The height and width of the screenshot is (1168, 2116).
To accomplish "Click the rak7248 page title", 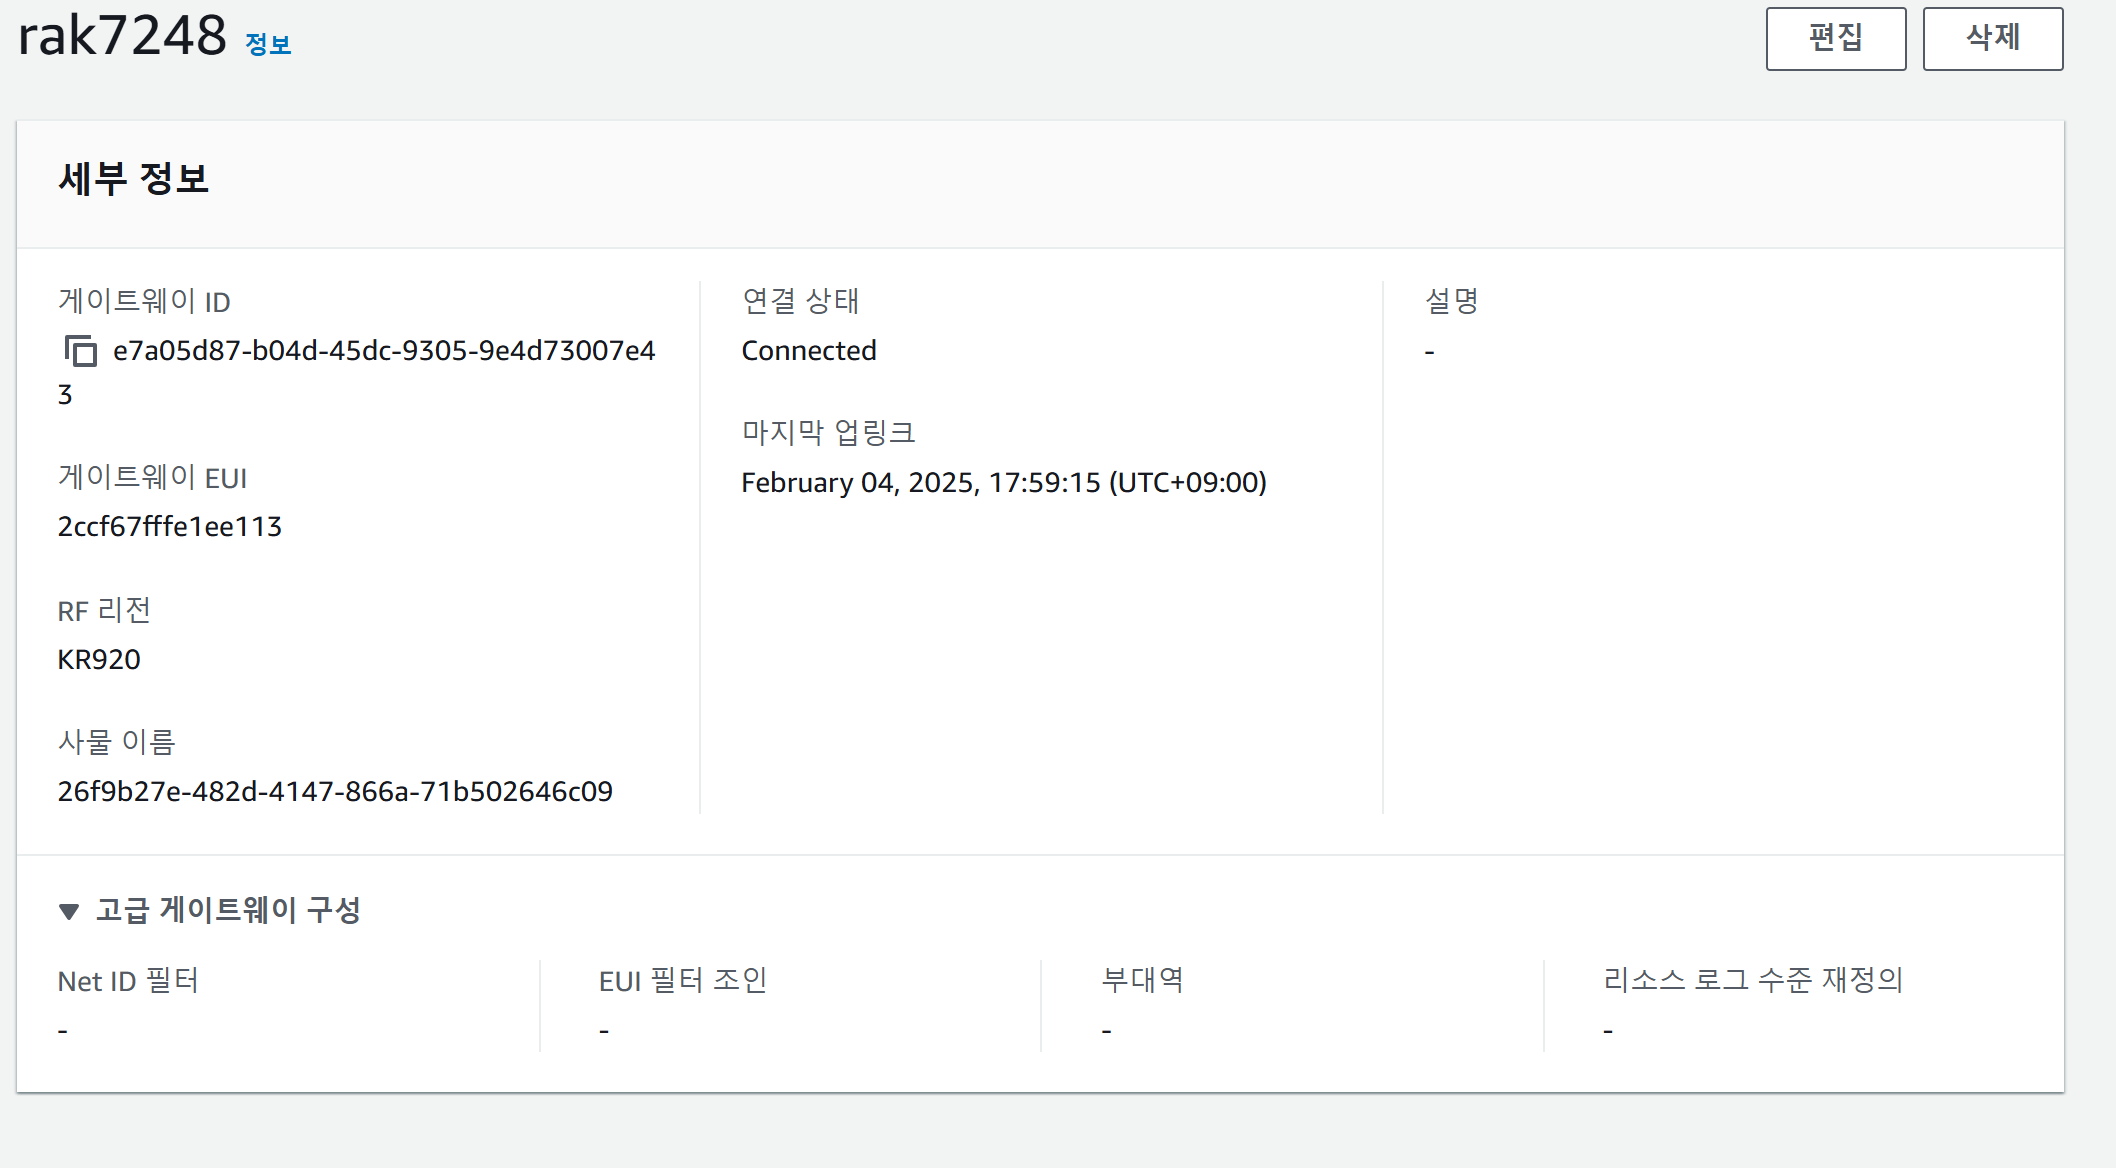I will pyautogui.click(x=123, y=36).
